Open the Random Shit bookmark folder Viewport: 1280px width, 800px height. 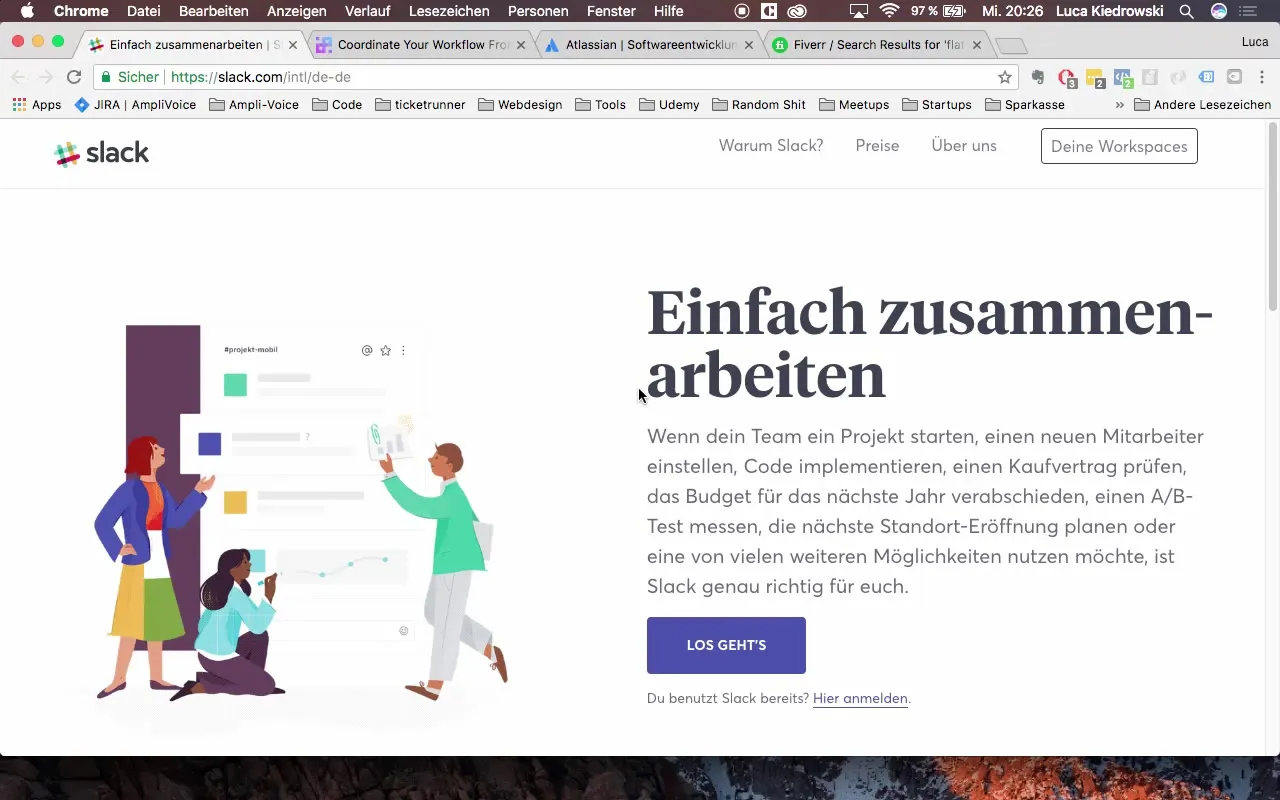pyautogui.click(x=759, y=104)
